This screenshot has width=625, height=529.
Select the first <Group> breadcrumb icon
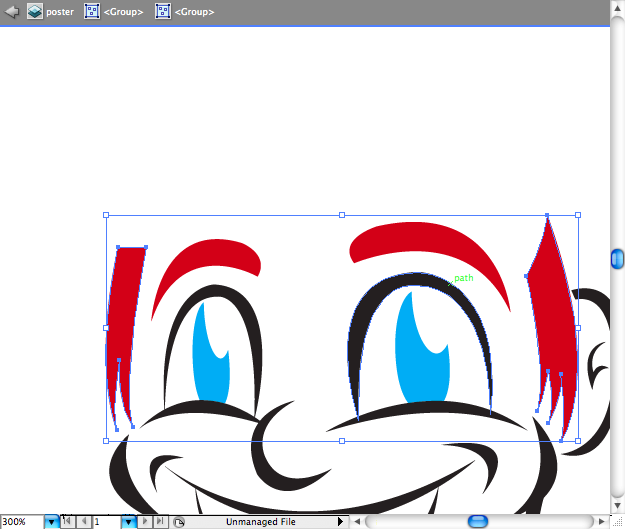coord(92,12)
